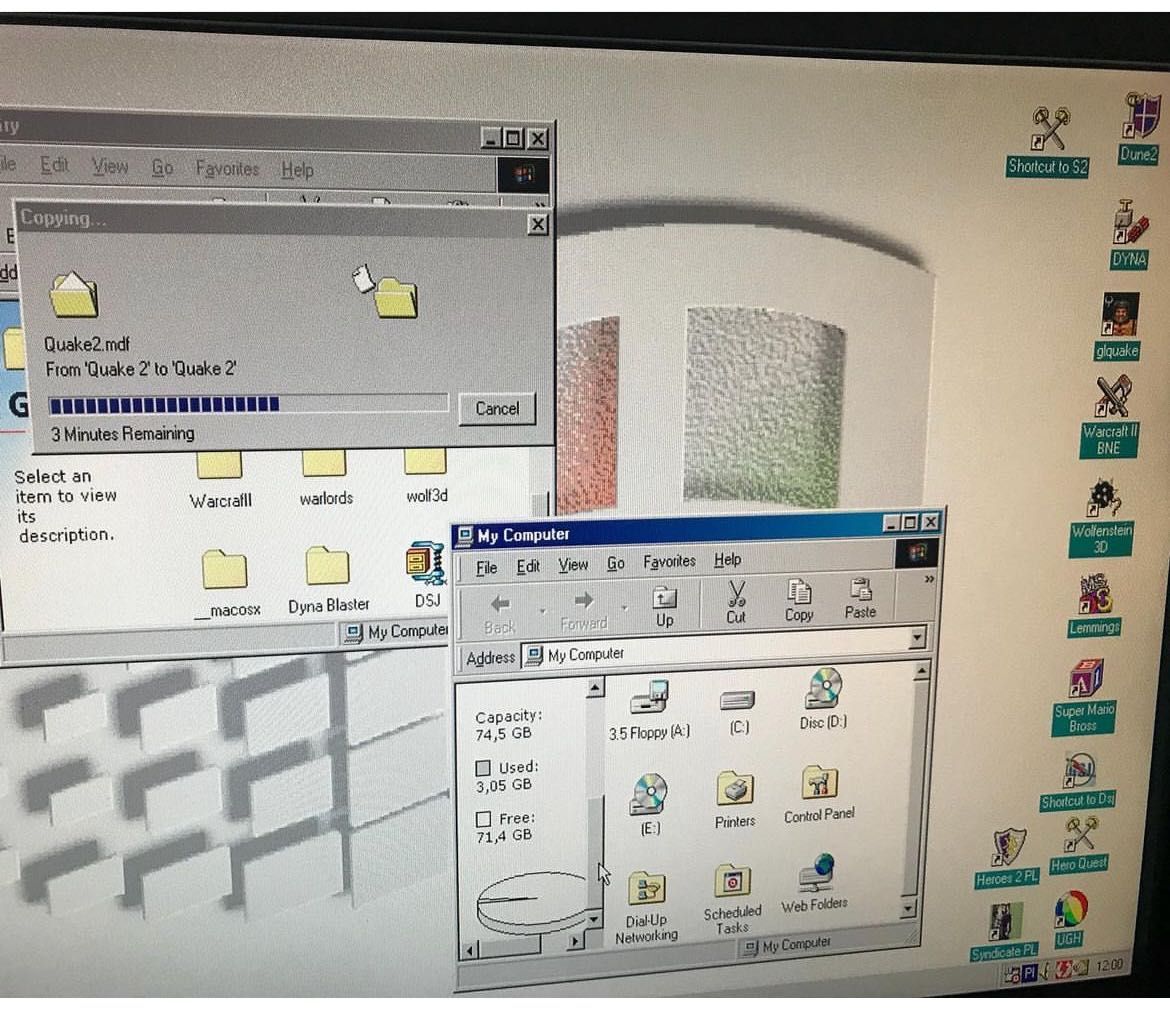Open the glquake desktop icon
Image resolution: width=1170 pixels, height=1016 pixels.
pos(1118,327)
